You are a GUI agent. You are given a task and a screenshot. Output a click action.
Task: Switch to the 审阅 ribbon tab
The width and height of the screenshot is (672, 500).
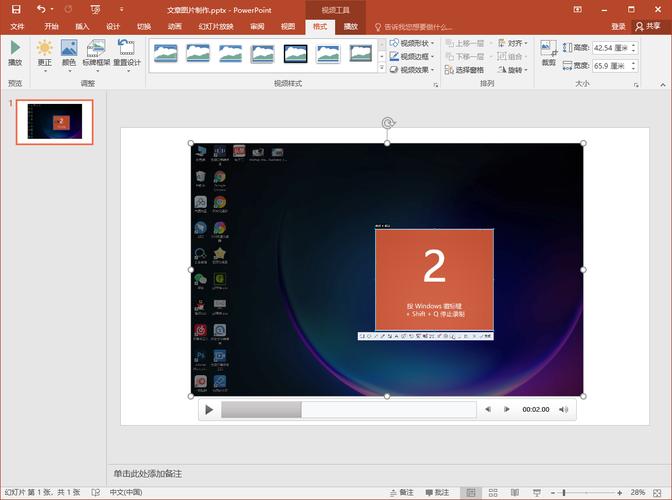coord(257,27)
